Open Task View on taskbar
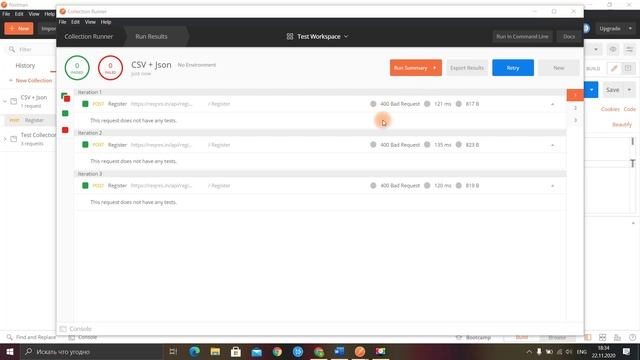 tap(173, 351)
